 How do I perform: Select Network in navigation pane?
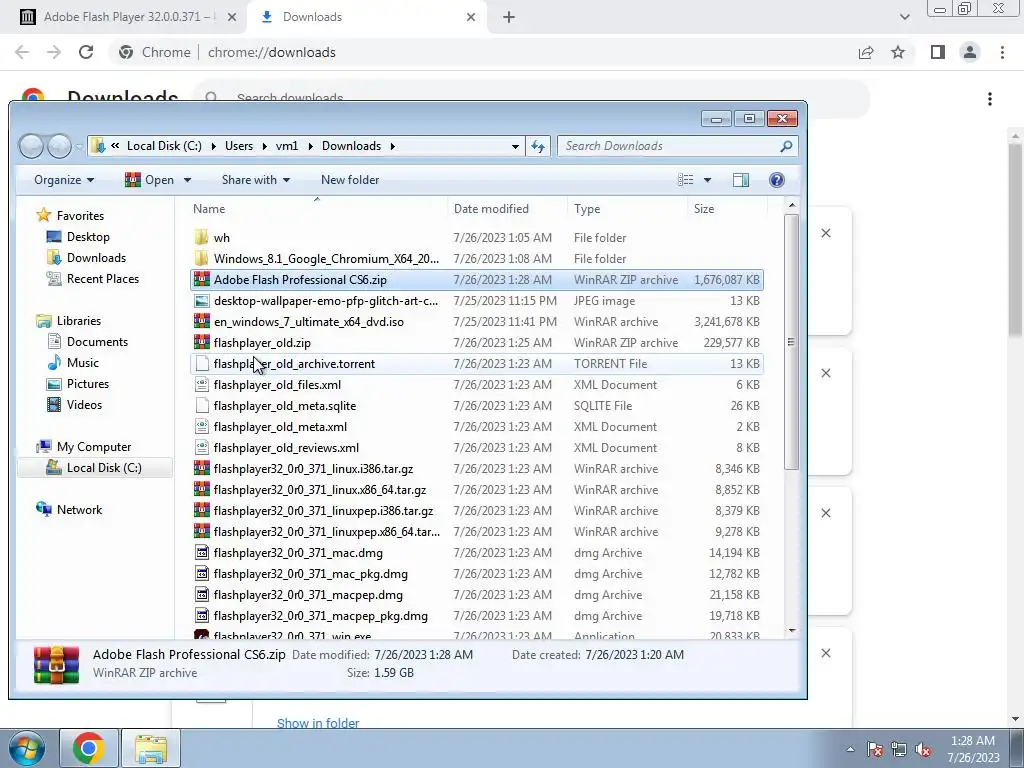[79, 509]
